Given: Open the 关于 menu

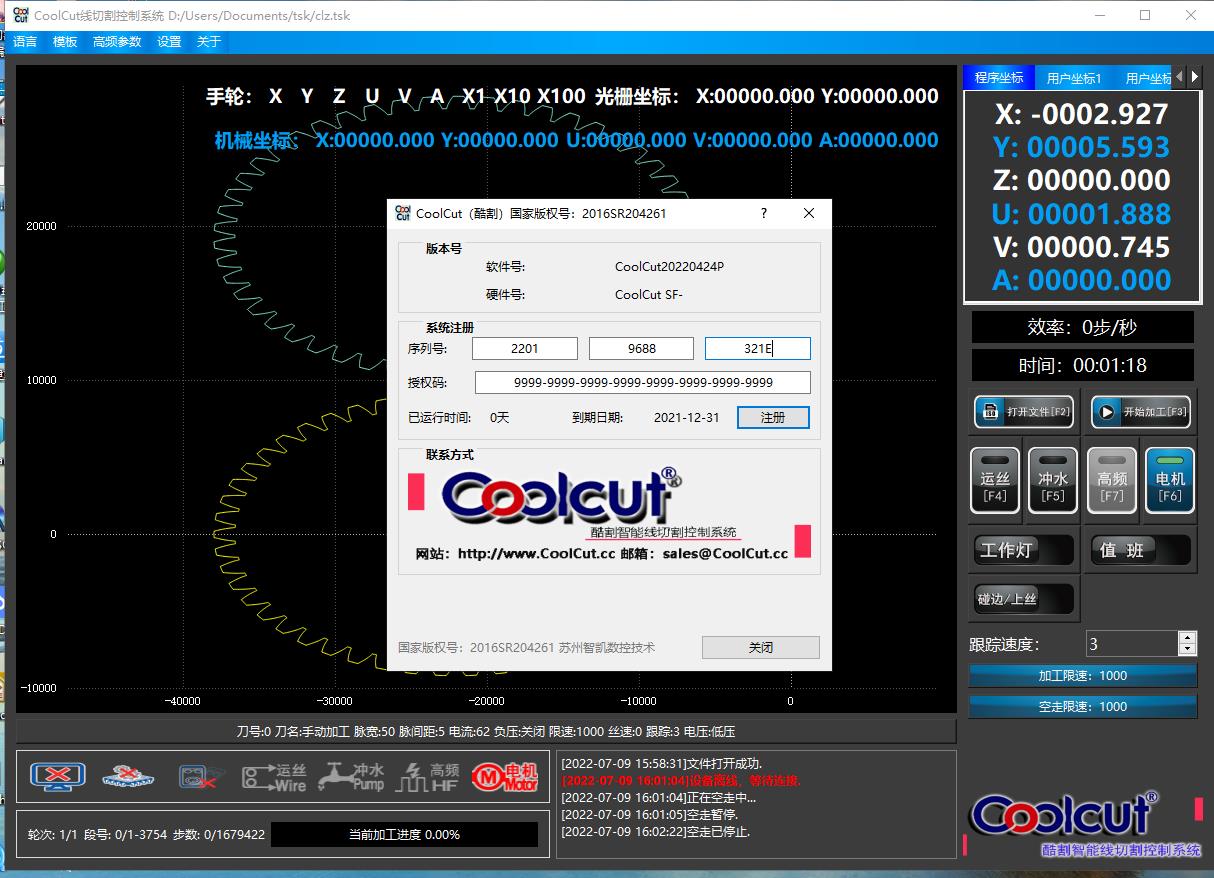Looking at the screenshot, I should [209, 42].
